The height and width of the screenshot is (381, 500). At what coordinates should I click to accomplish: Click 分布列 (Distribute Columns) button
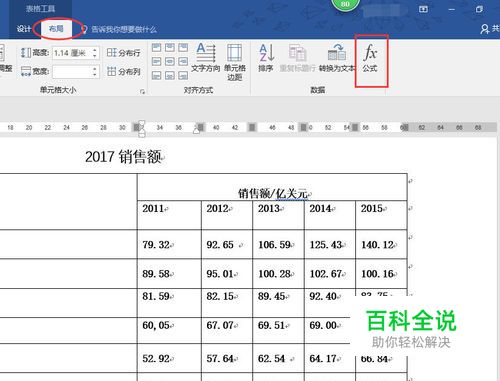pyautogui.click(x=124, y=71)
